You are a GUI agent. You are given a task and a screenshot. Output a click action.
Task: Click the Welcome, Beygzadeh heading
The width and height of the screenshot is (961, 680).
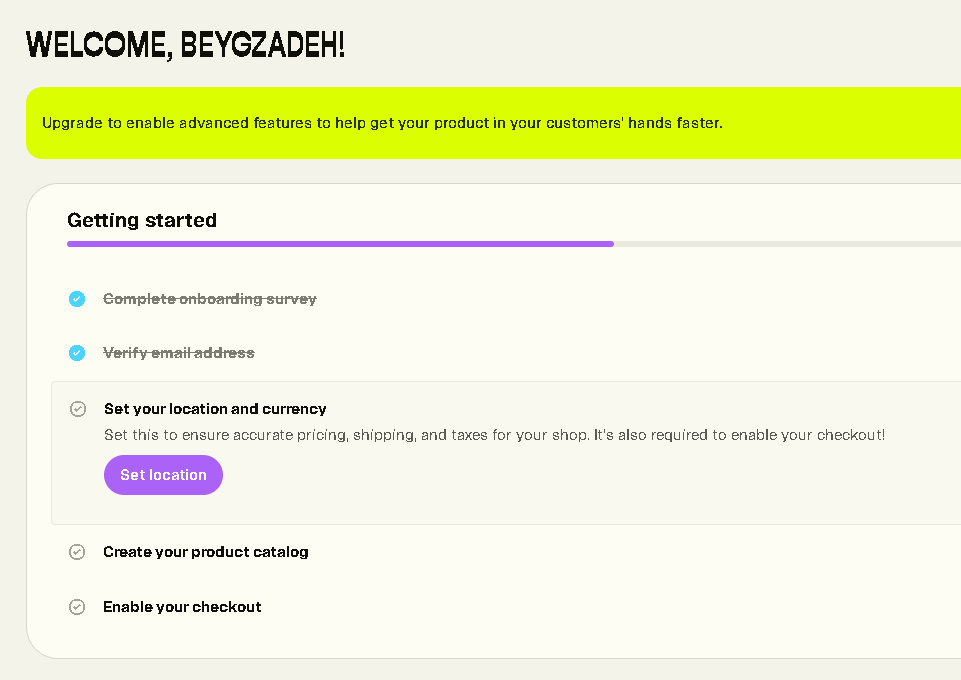coord(185,45)
